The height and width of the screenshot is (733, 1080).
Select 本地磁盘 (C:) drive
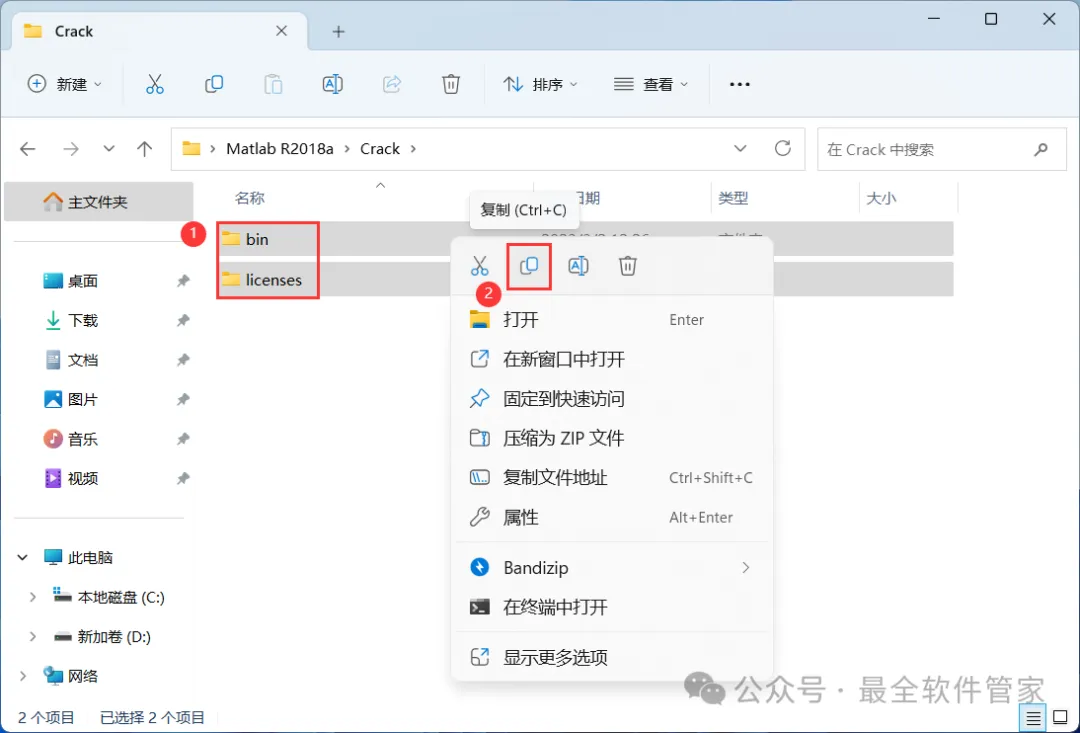tap(121, 597)
